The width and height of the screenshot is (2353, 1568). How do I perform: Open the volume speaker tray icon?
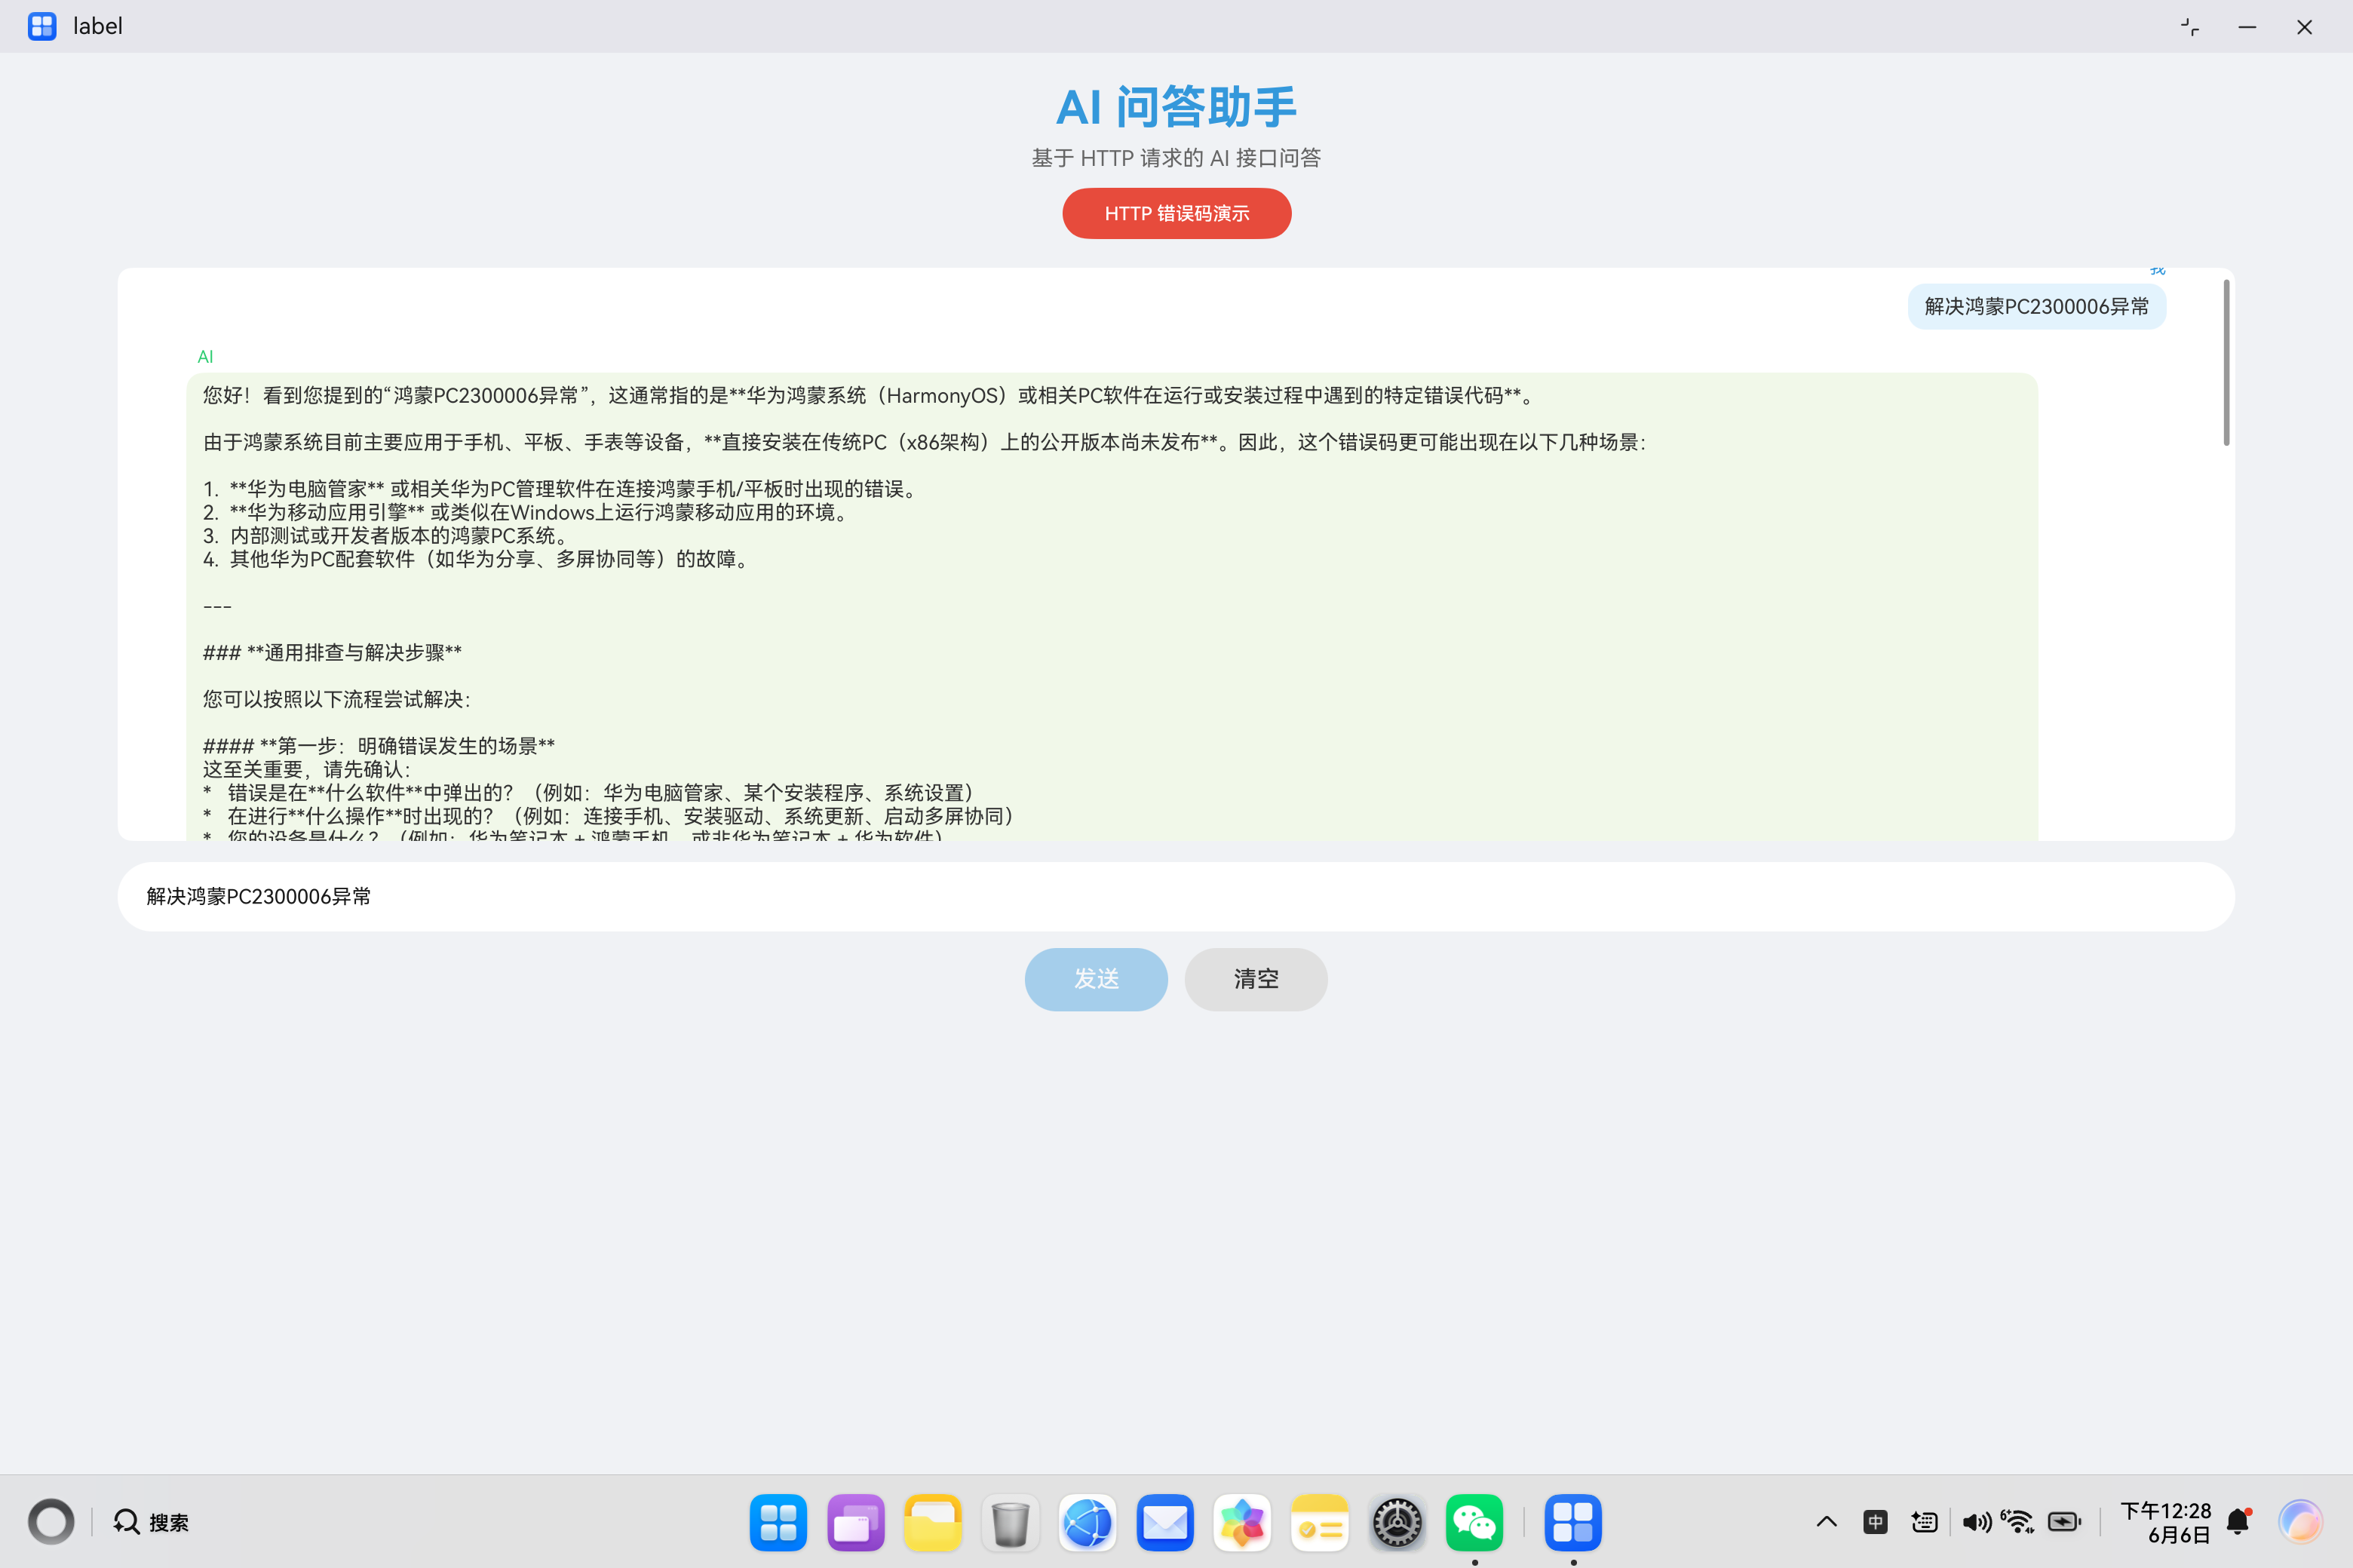point(1976,1522)
